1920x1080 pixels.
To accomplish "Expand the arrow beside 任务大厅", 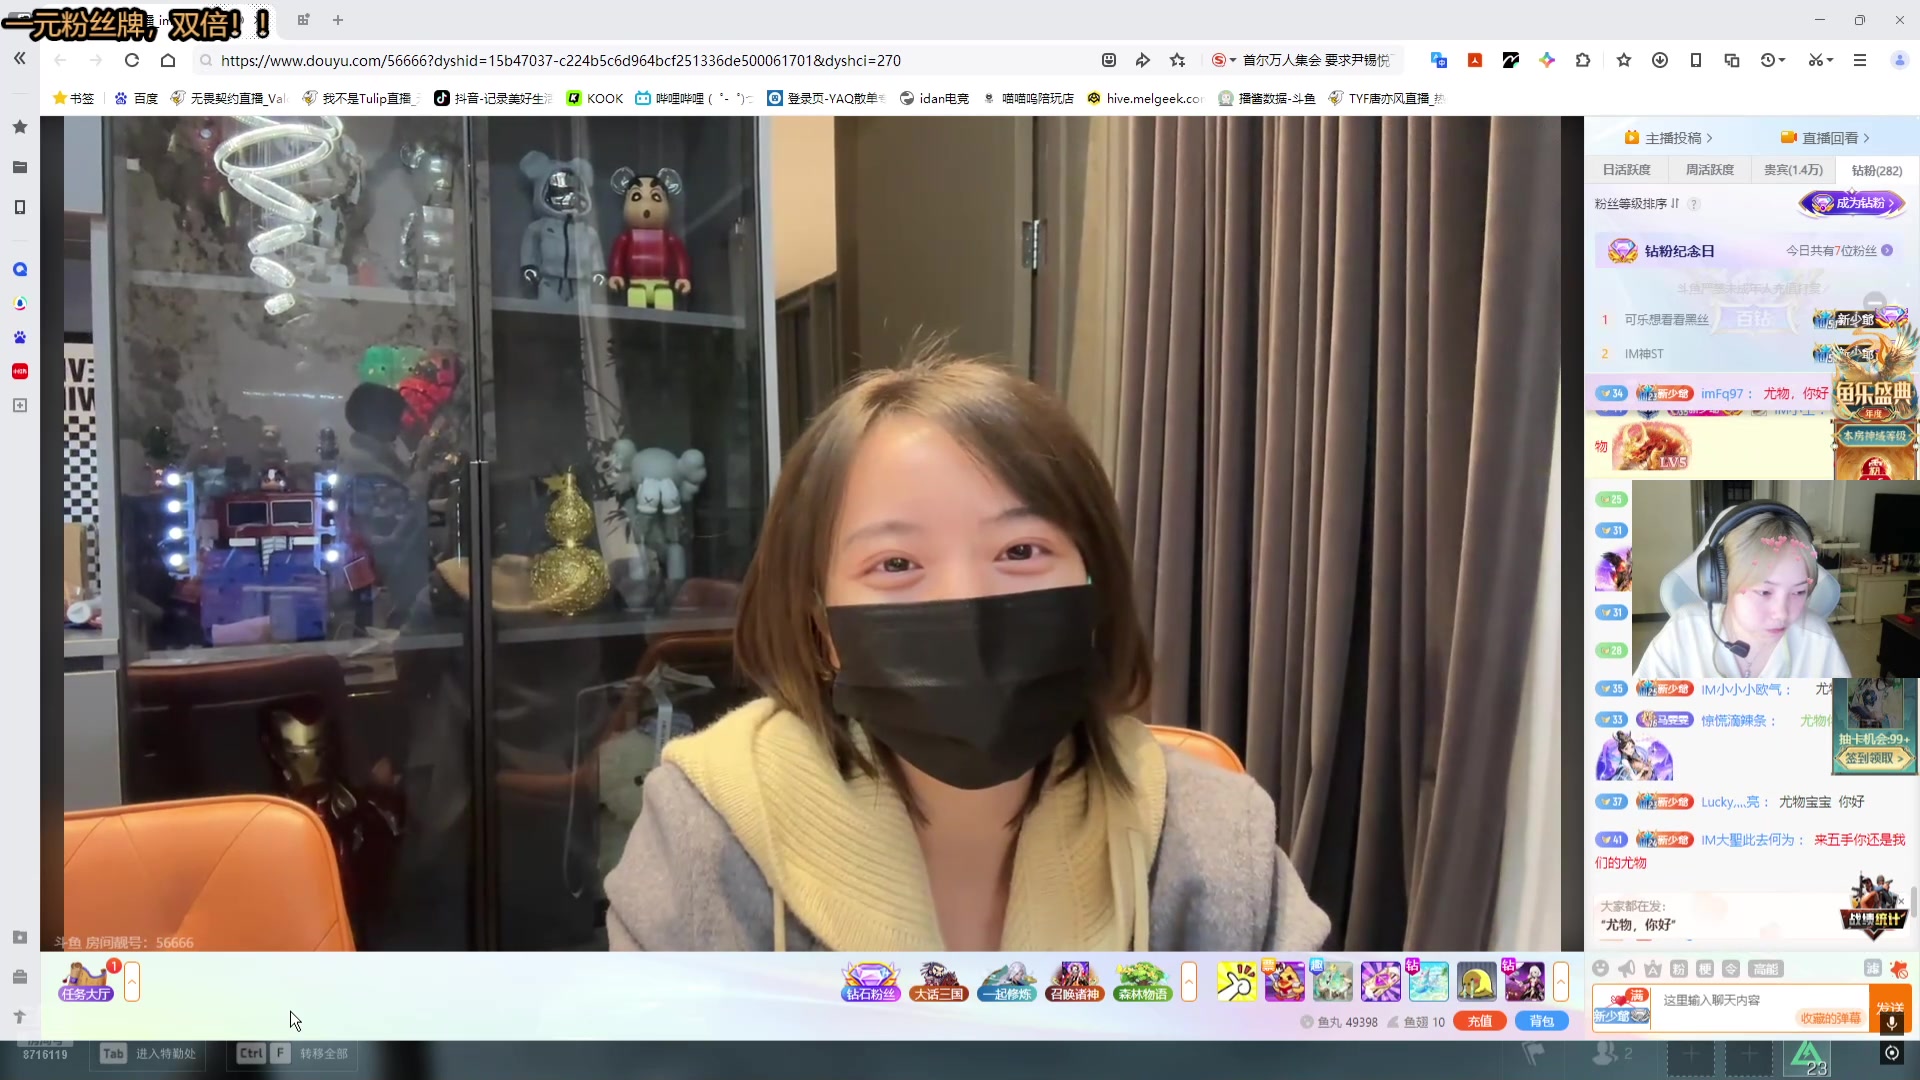I will coord(132,981).
